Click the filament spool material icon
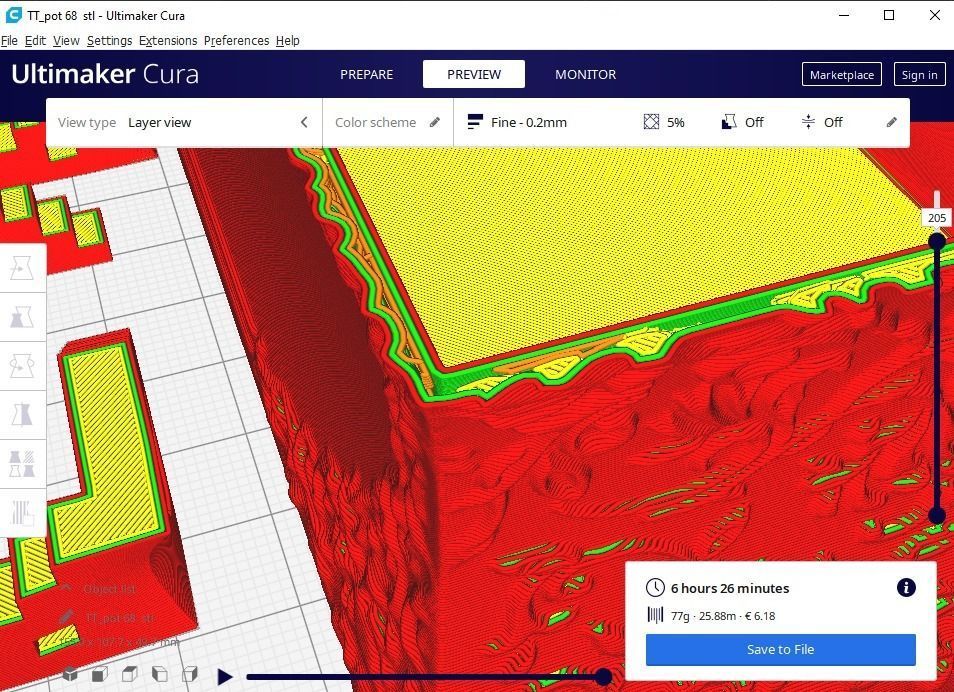954x692 pixels. pos(655,615)
